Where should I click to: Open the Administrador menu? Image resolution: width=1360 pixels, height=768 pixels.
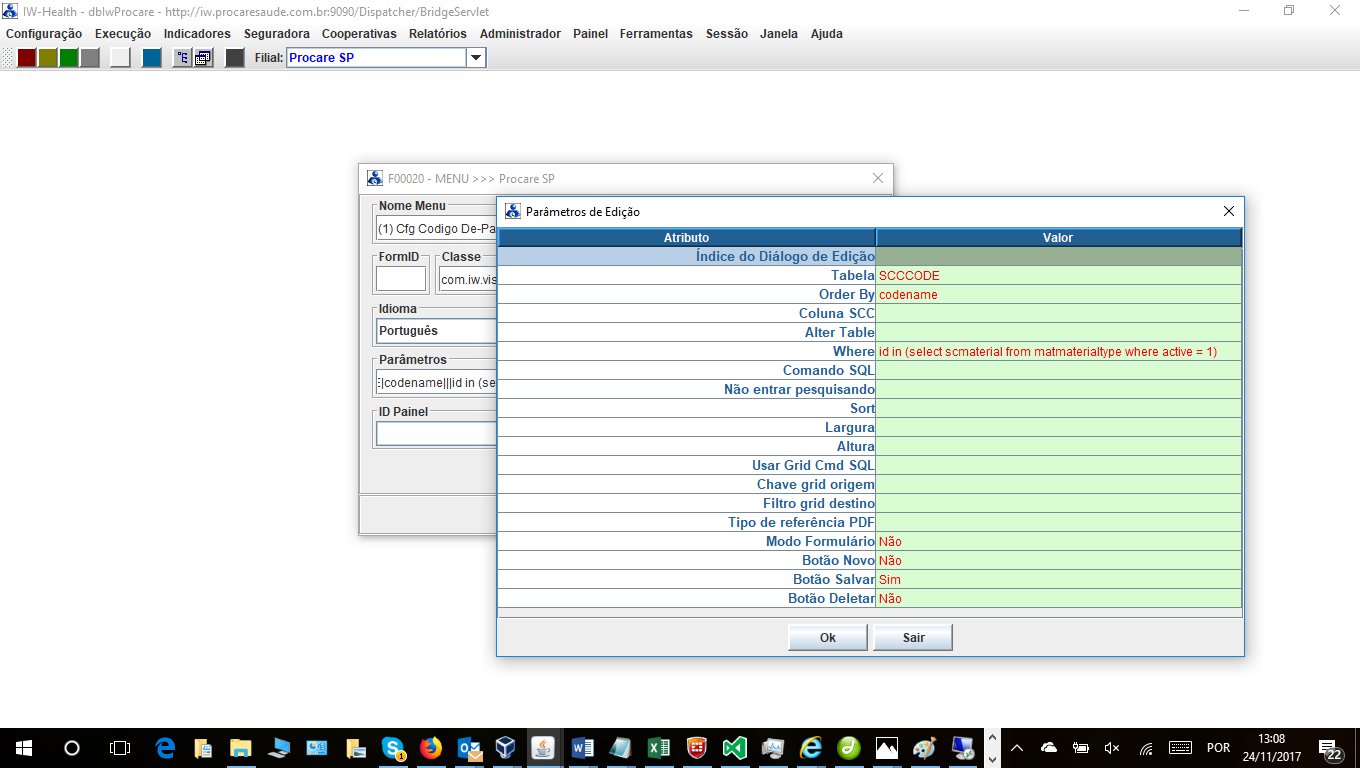tap(520, 33)
